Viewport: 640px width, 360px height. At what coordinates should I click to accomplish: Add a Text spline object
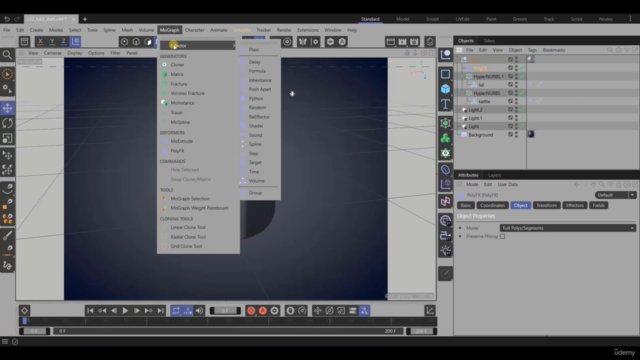[x=445, y=104]
